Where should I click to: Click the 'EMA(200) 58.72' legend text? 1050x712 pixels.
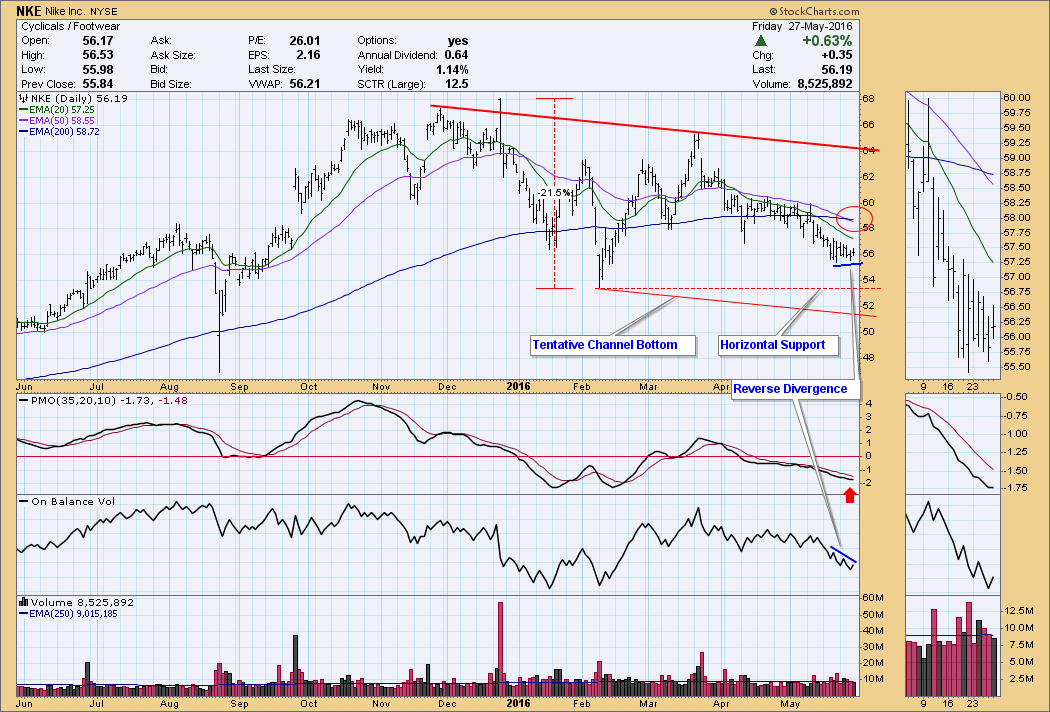(64, 132)
